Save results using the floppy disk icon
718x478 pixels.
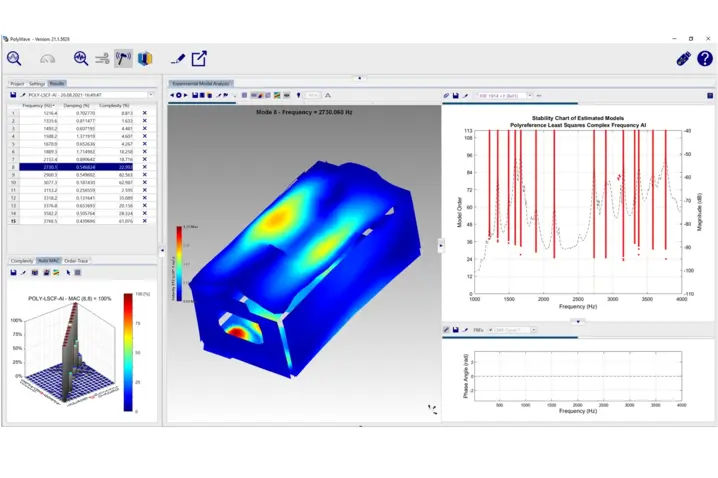click(12, 95)
